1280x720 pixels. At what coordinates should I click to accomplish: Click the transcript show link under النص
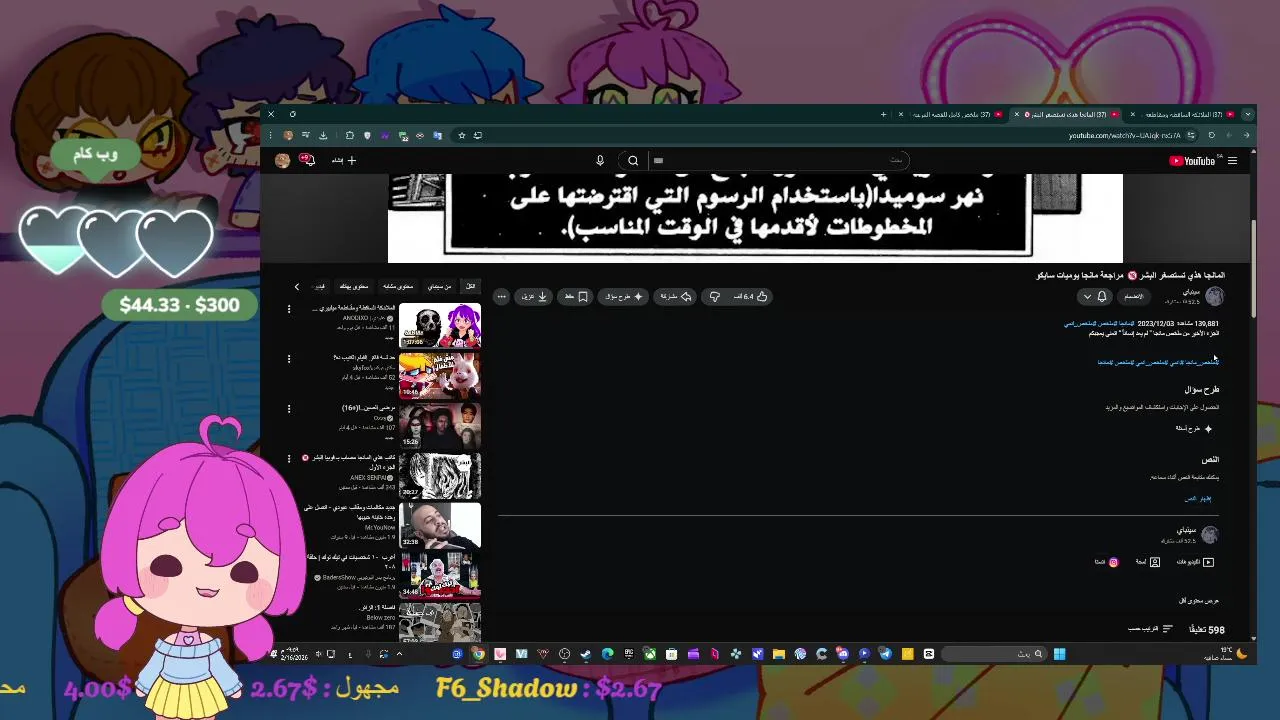1198,498
